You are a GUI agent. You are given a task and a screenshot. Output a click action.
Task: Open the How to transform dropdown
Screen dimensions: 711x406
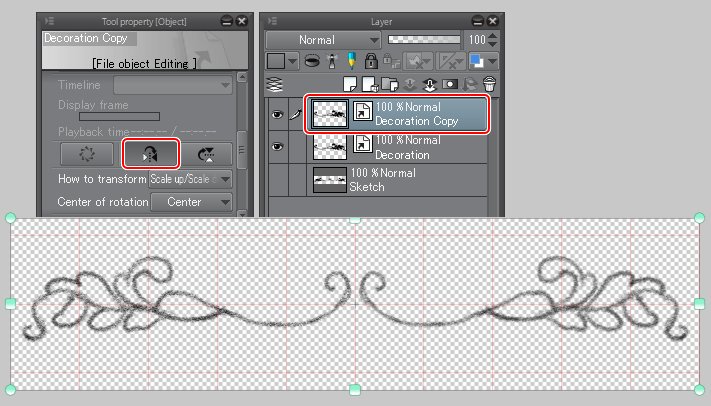[190, 179]
